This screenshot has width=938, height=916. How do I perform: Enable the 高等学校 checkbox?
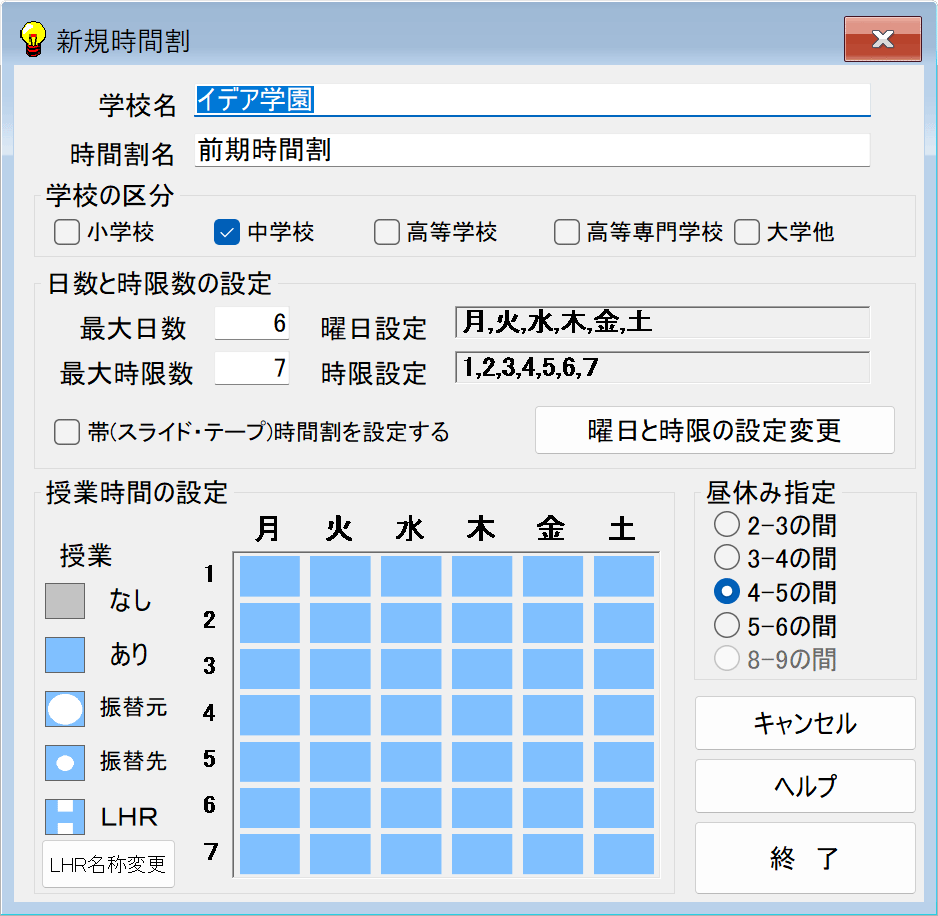click(x=386, y=232)
